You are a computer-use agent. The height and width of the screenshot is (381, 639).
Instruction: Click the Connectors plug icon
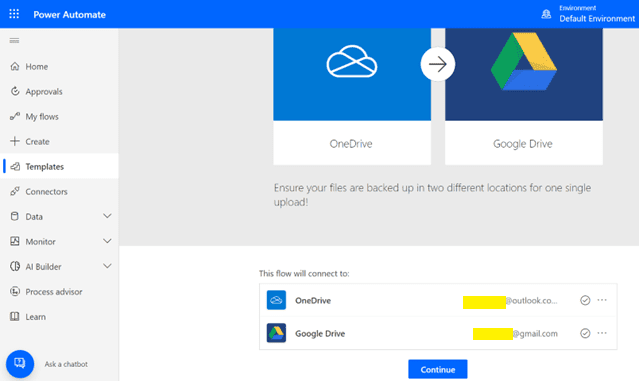pos(15,191)
